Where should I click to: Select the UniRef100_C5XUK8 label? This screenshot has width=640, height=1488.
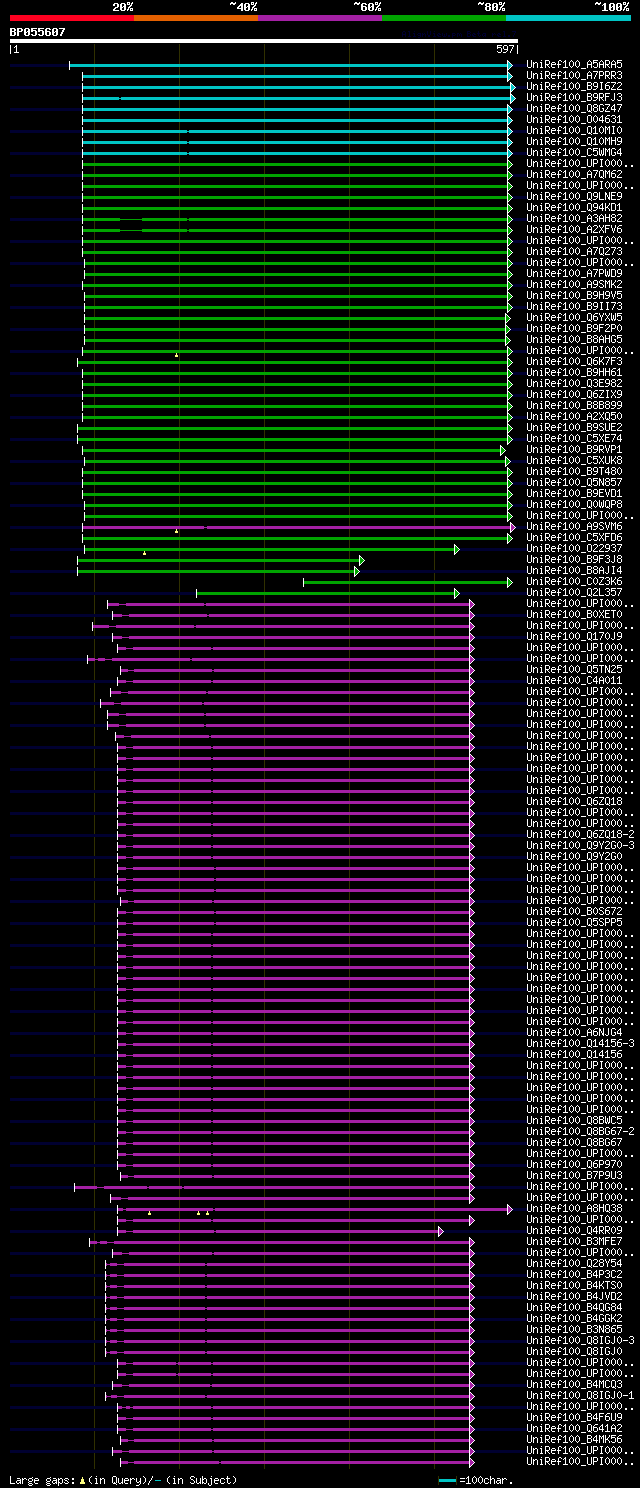(x=574, y=460)
